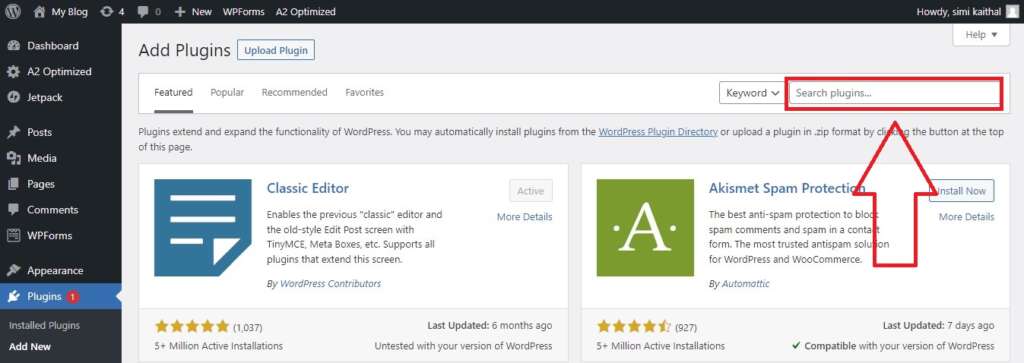This screenshot has width=1024, height=363.
Task: Open Installed Plugins submenu item
Action: click(44, 325)
